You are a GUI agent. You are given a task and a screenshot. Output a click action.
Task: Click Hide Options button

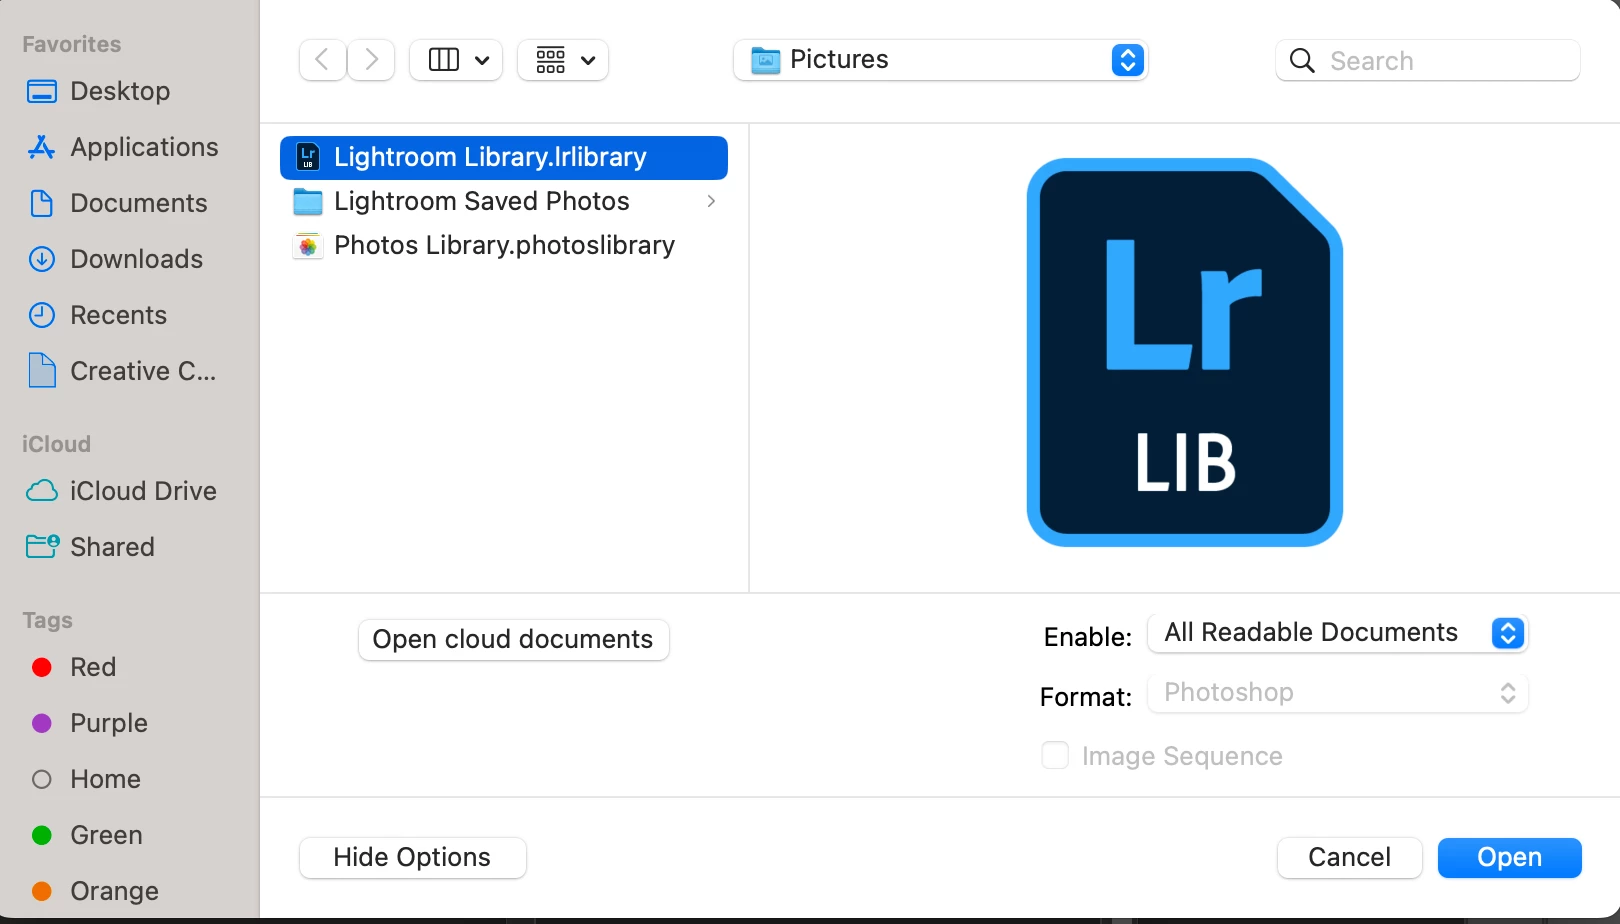pyautogui.click(x=412, y=858)
